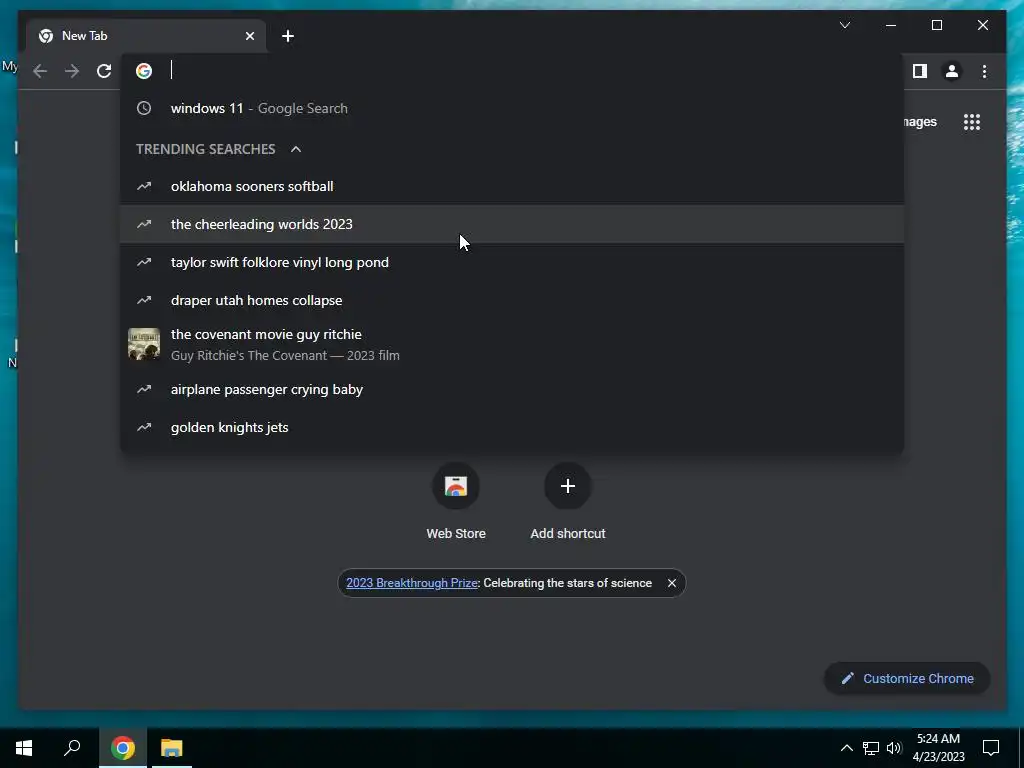Open a new tab with the plus button
Image resolution: width=1024 pixels, height=768 pixels.
[x=288, y=36]
